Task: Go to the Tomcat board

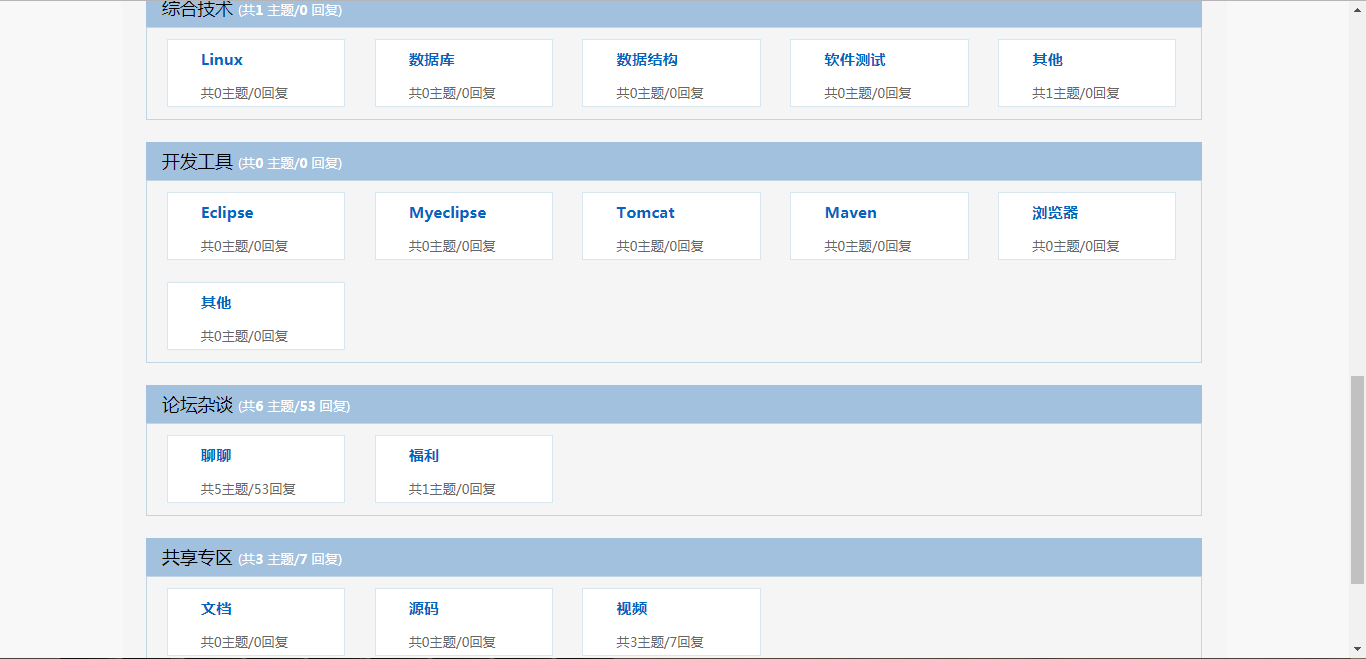Action: pyautogui.click(x=646, y=213)
